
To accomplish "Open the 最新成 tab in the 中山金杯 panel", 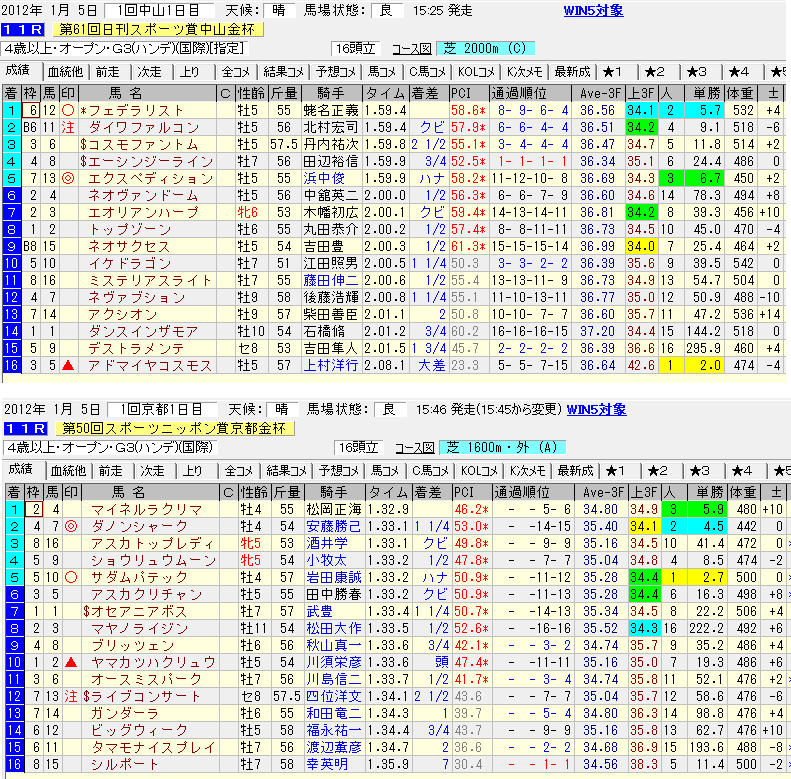I will 572,72.
